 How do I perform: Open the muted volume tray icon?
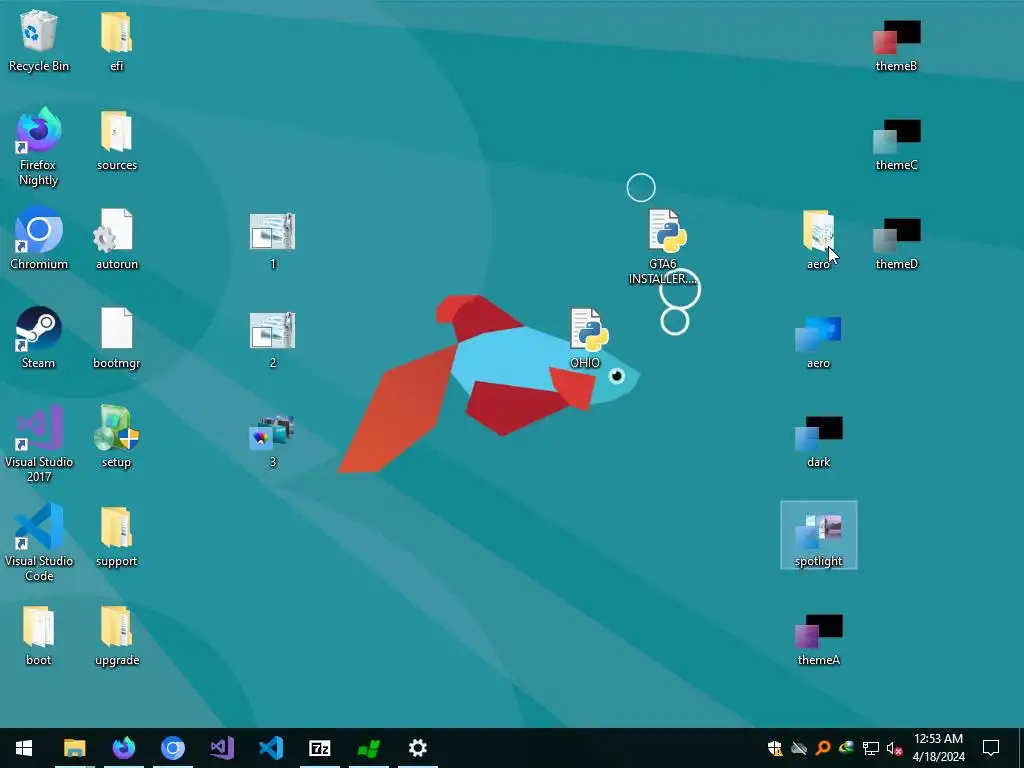click(x=894, y=748)
